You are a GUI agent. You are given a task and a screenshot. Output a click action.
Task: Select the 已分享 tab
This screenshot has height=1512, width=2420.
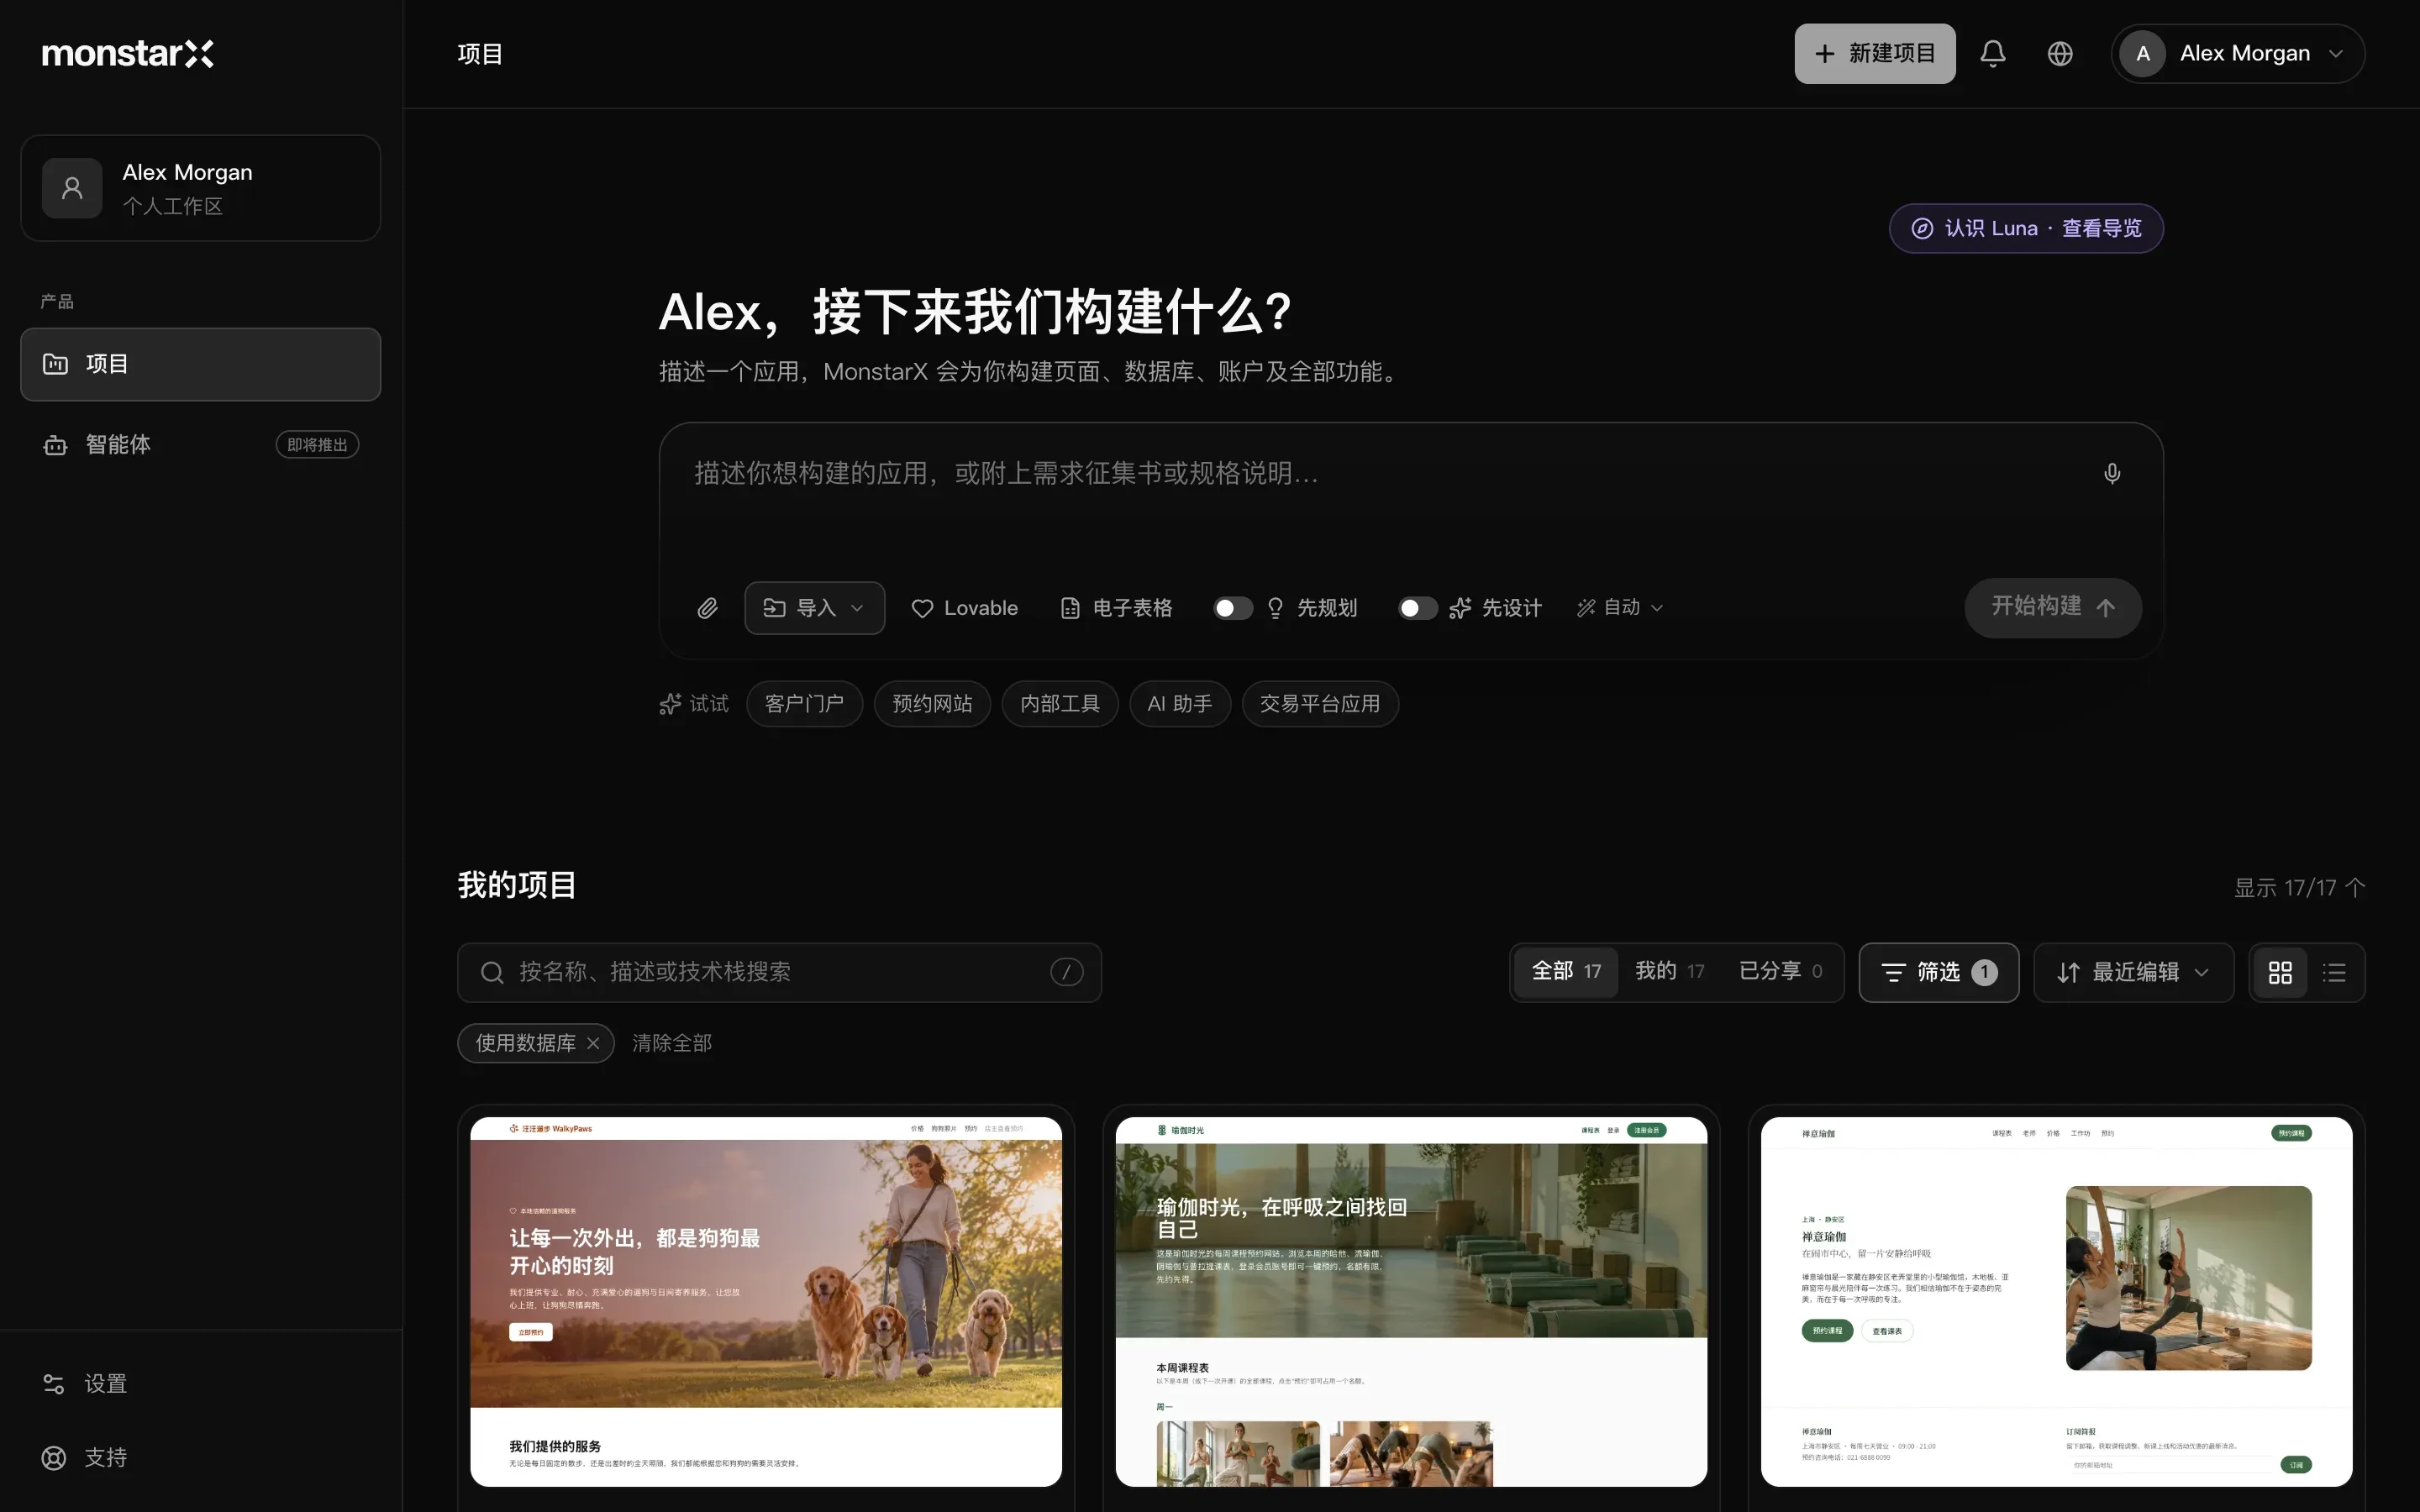click(1780, 972)
